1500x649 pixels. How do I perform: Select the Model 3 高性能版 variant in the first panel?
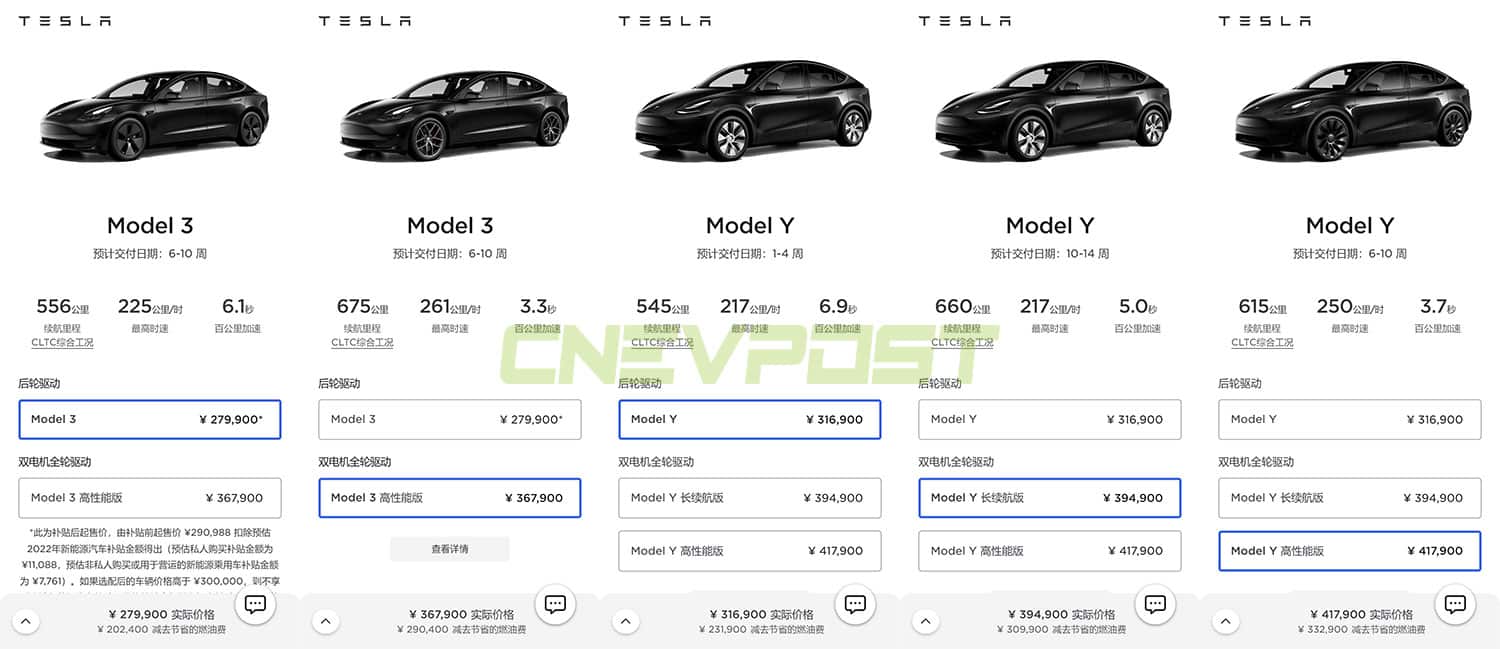pos(150,497)
